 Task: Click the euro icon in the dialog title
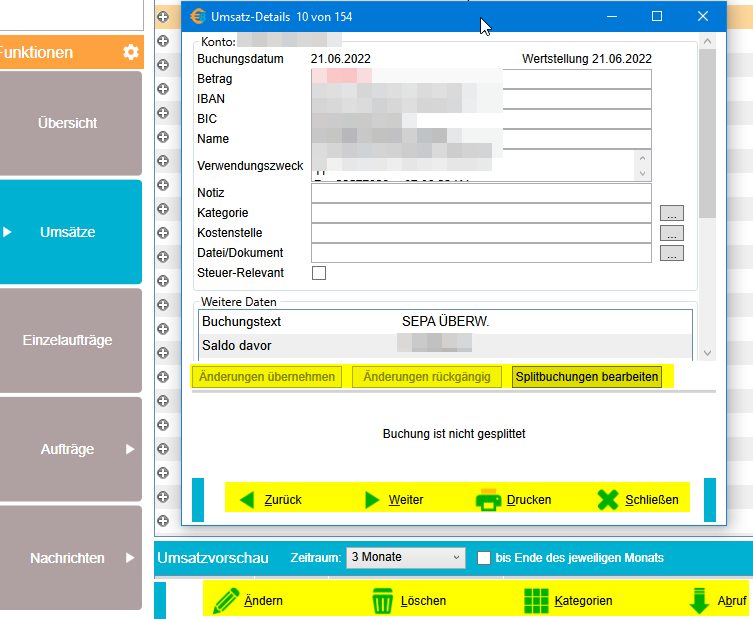point(197,16)
